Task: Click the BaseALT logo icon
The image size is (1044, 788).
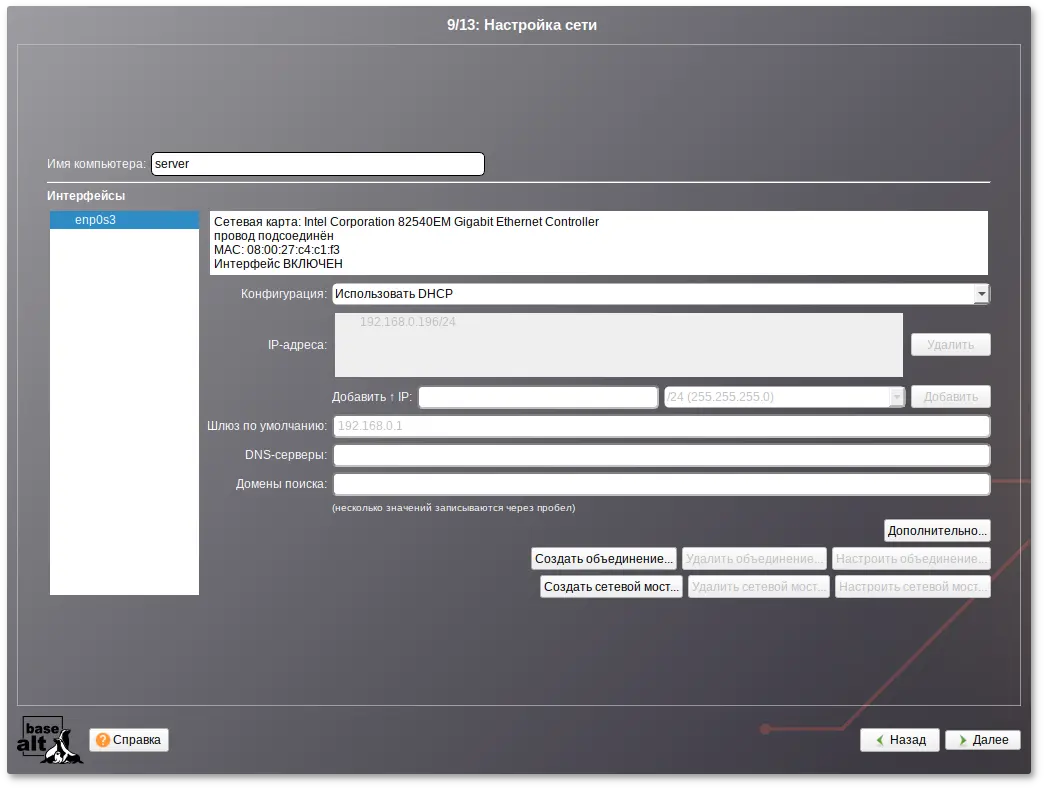Action: (49, 739)
